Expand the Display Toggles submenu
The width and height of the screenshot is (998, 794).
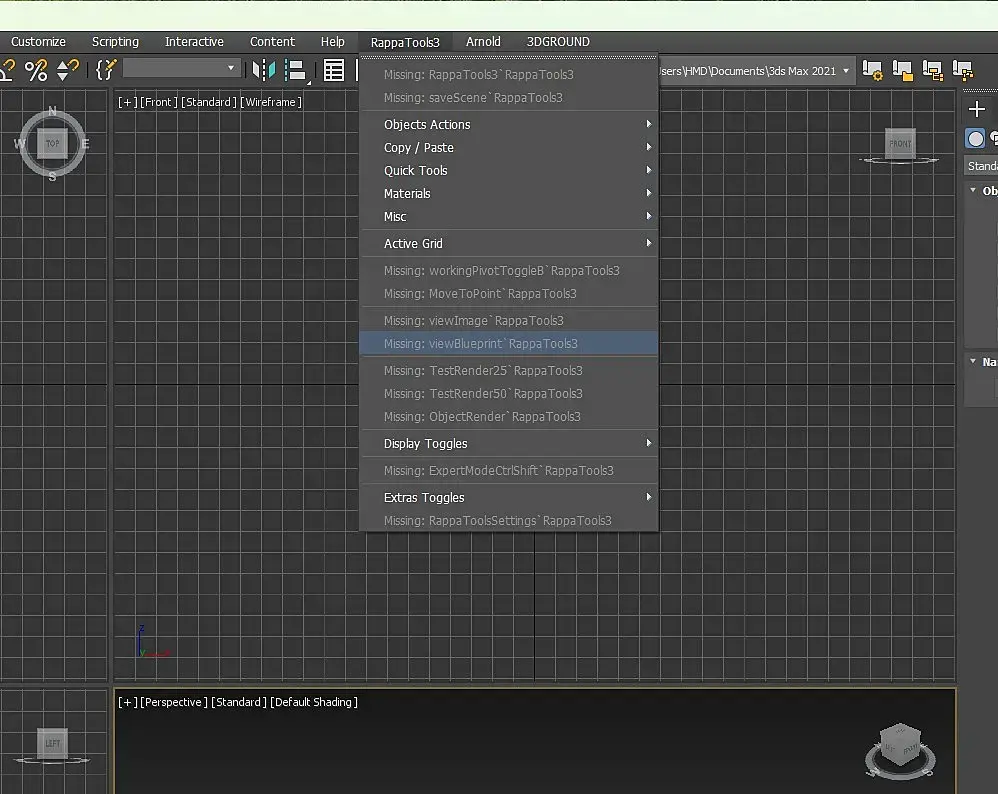click(509, 443)
